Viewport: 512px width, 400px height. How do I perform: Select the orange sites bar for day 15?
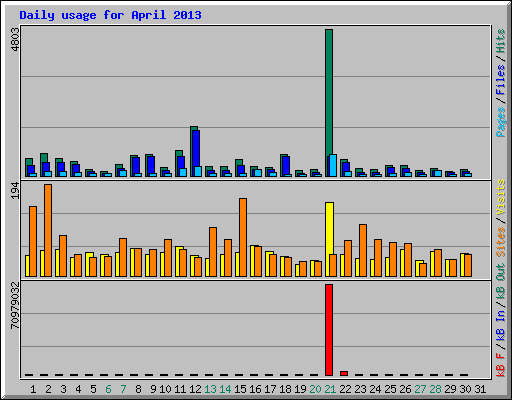click(243, 237)
